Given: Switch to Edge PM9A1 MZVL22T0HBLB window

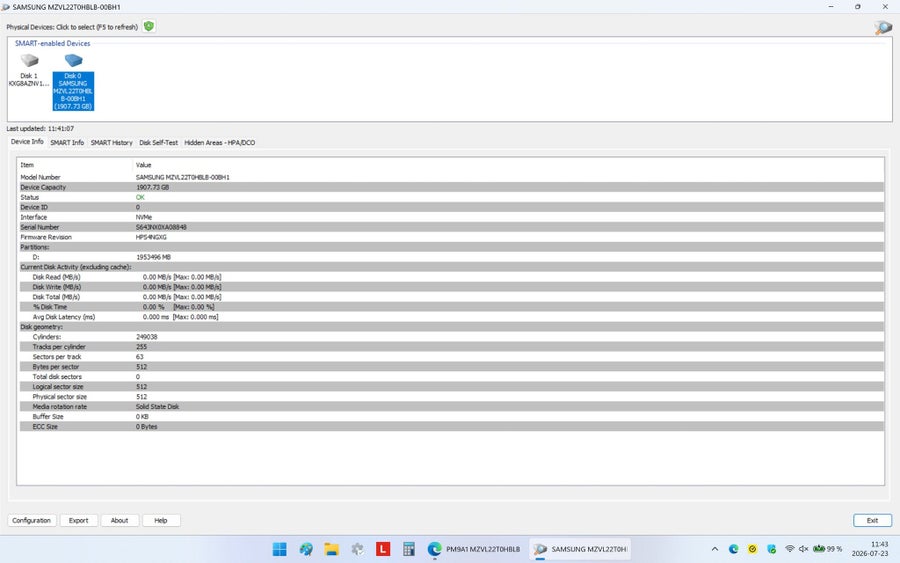Looking at the screenshot, I should 474,549.
